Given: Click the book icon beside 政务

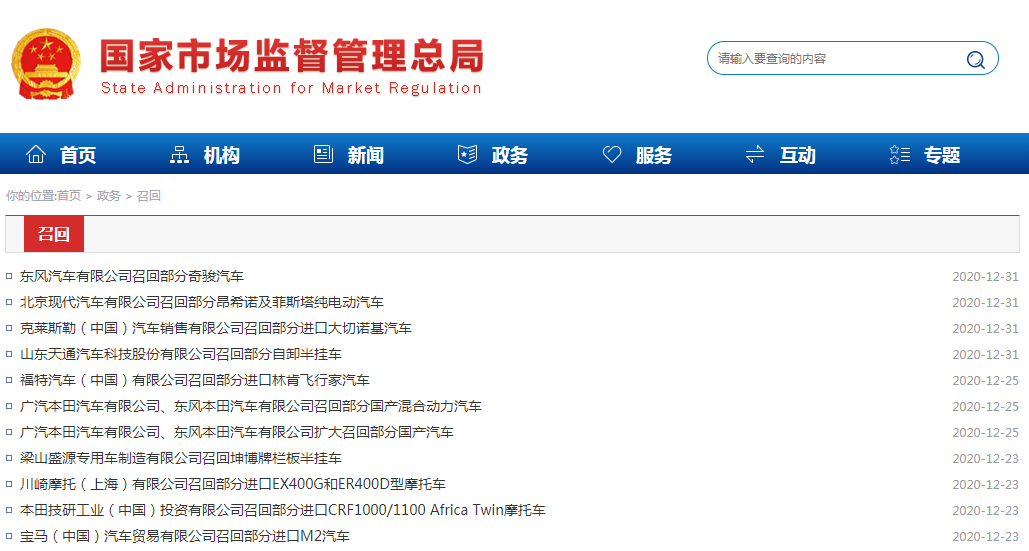Looking at the screenshot, I should (x=467, y=155).
